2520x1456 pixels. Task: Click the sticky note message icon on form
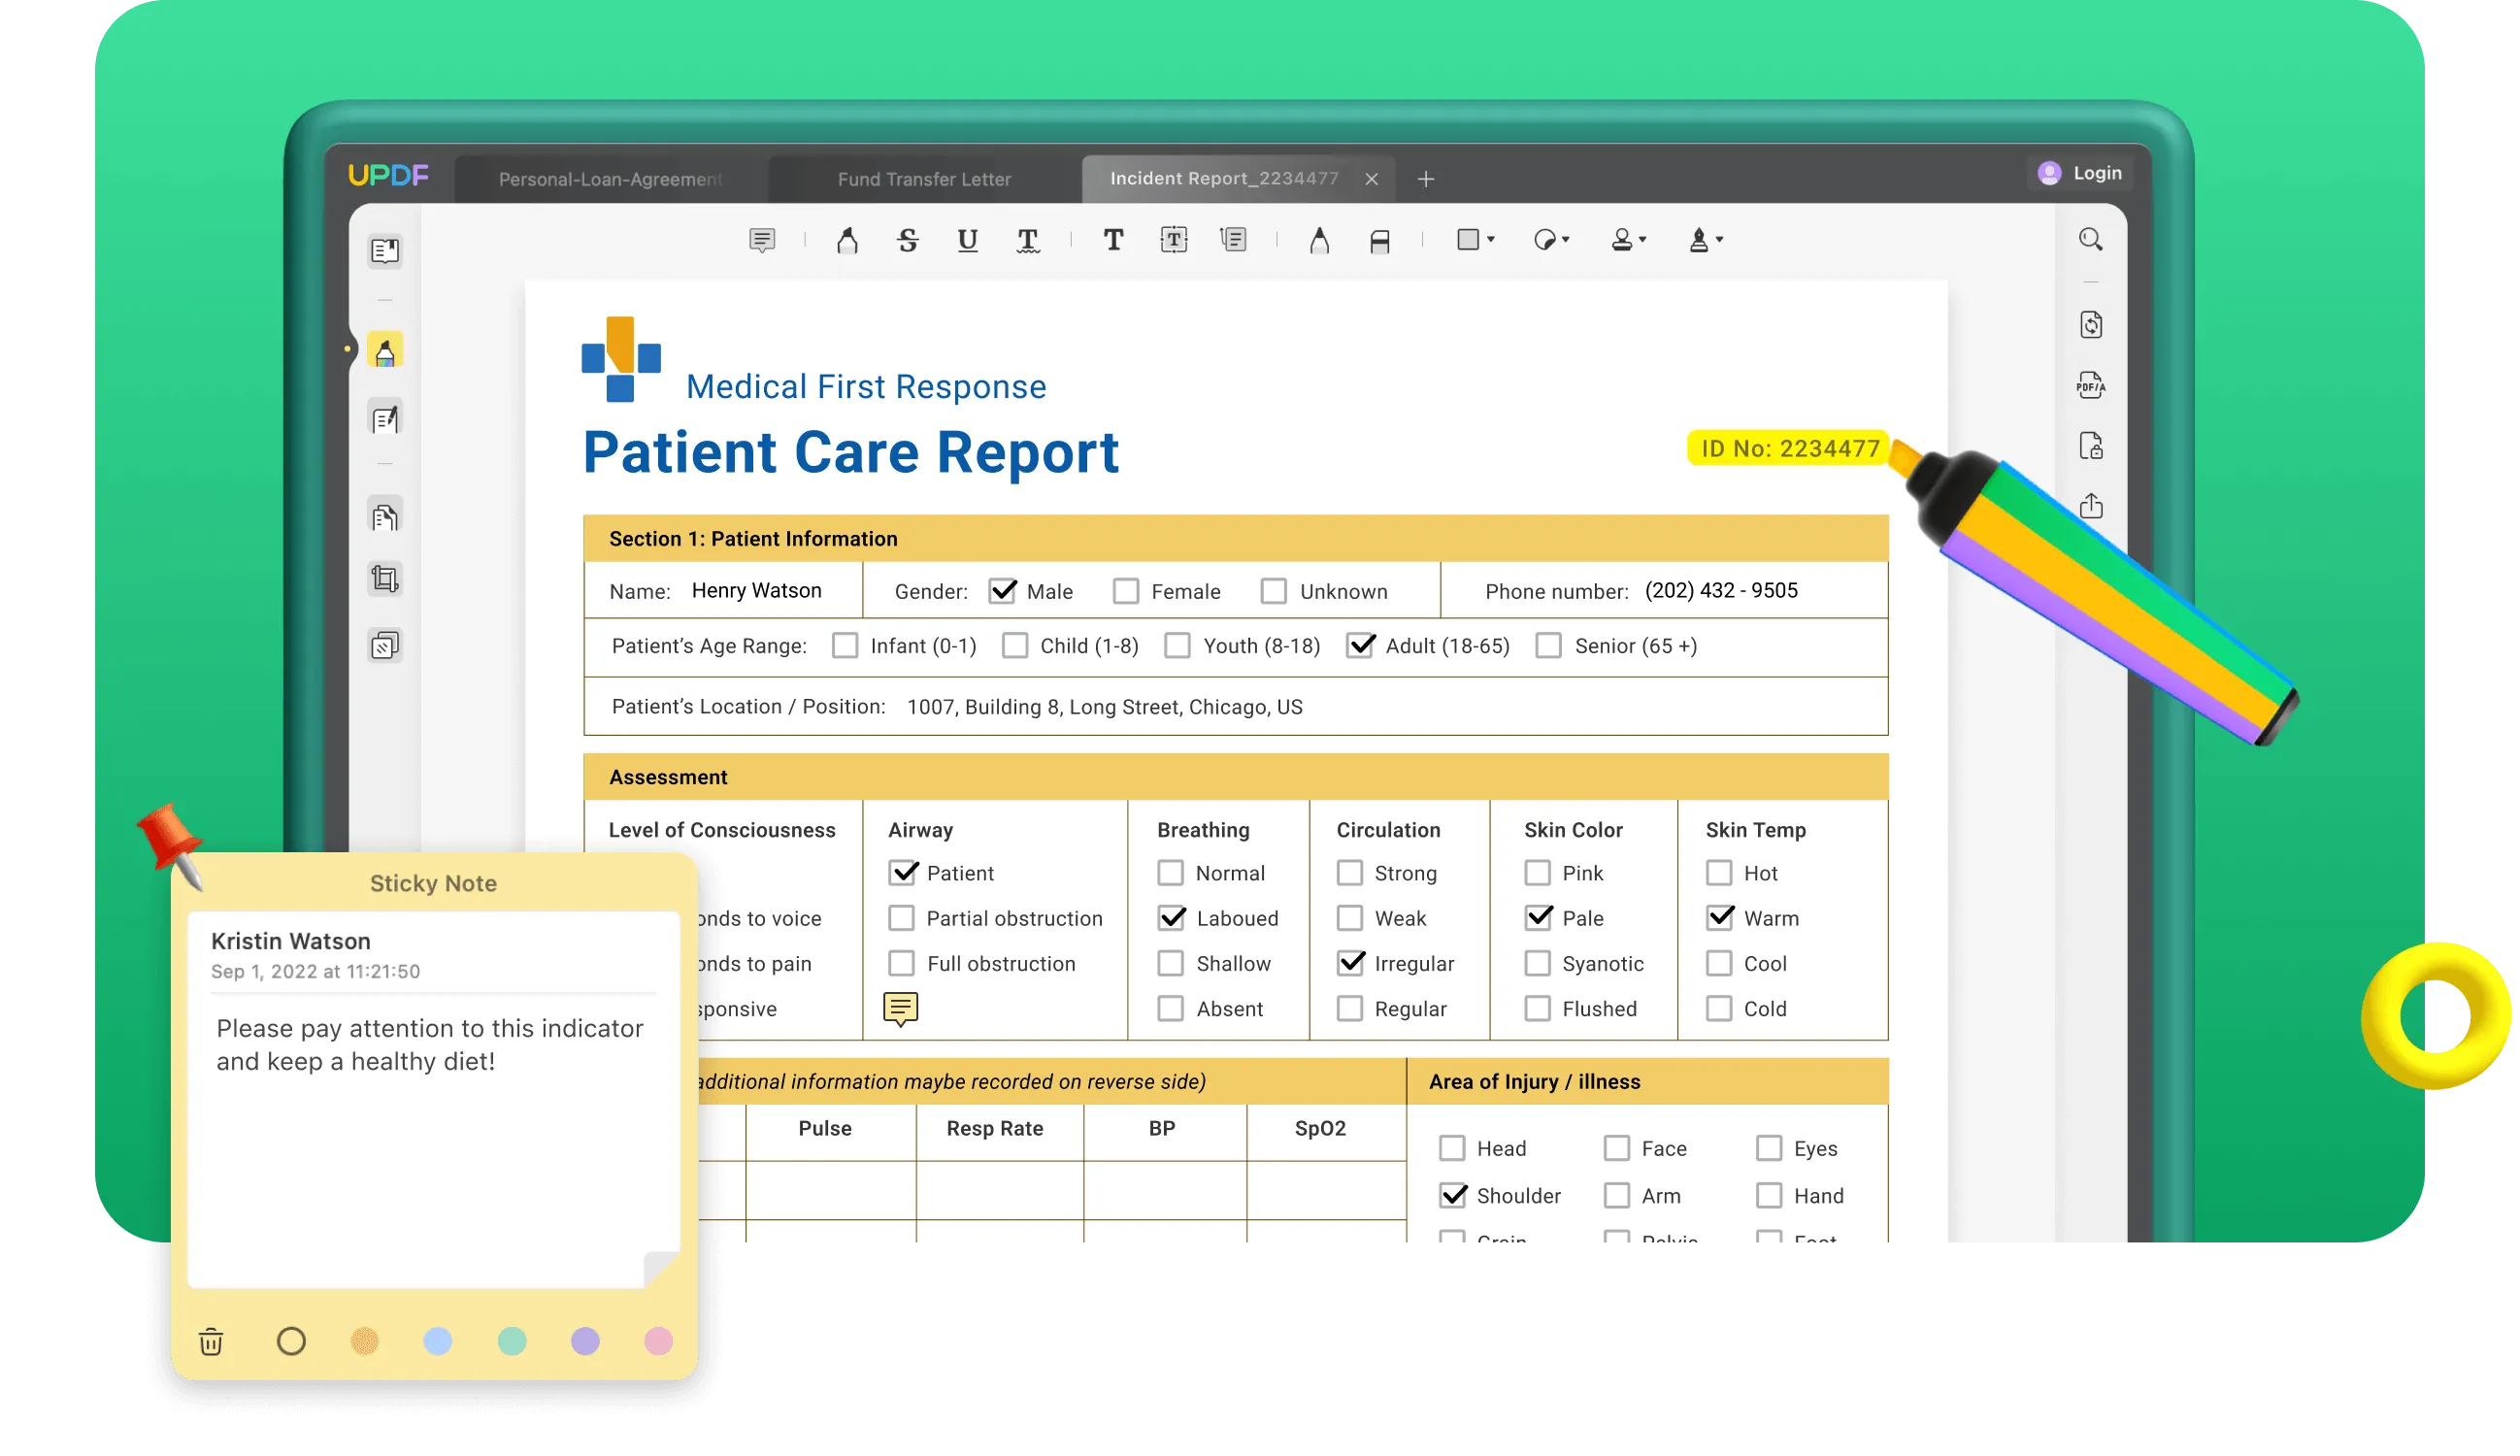[x=900, y=1009]
